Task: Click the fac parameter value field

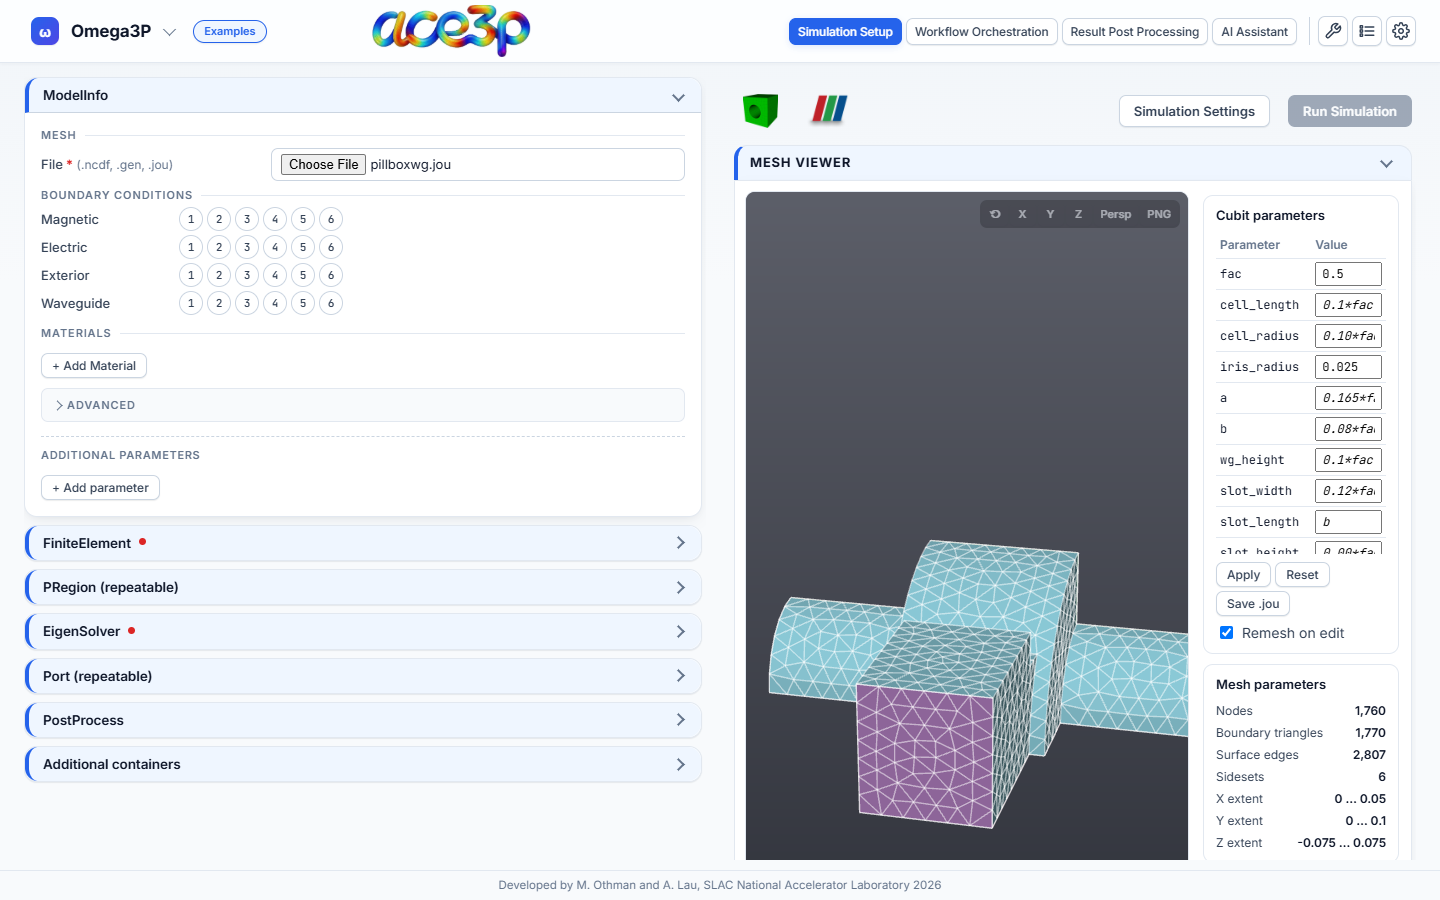Action: click(1348, 274)
